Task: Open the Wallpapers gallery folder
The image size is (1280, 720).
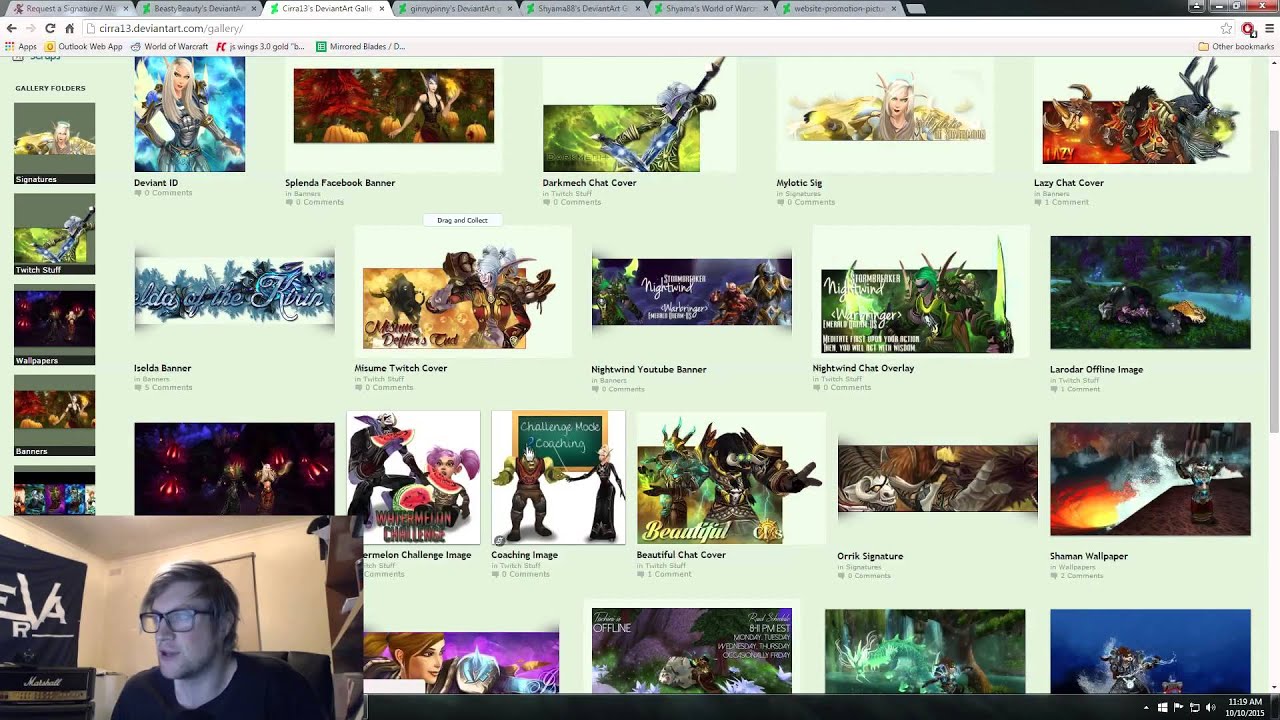Action: (55, 325)
